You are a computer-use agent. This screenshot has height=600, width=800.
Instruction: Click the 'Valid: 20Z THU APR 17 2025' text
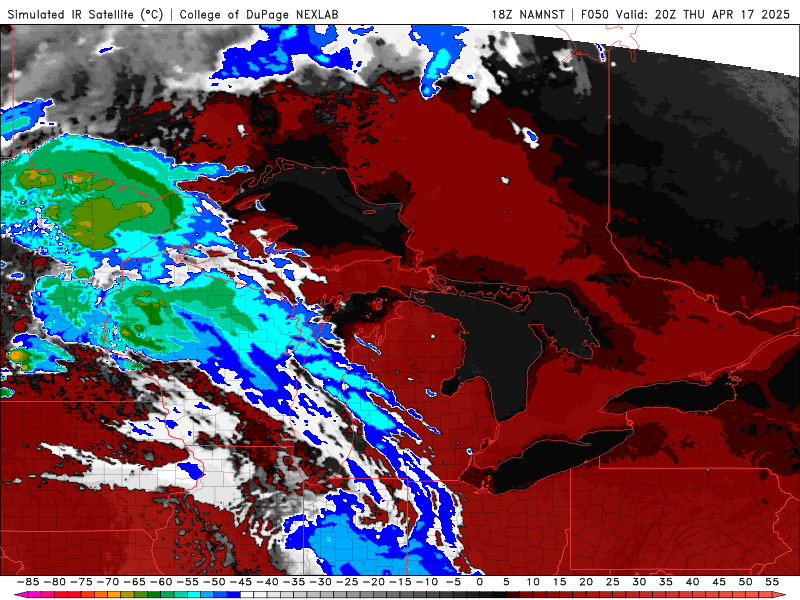[x=703, y=14]
